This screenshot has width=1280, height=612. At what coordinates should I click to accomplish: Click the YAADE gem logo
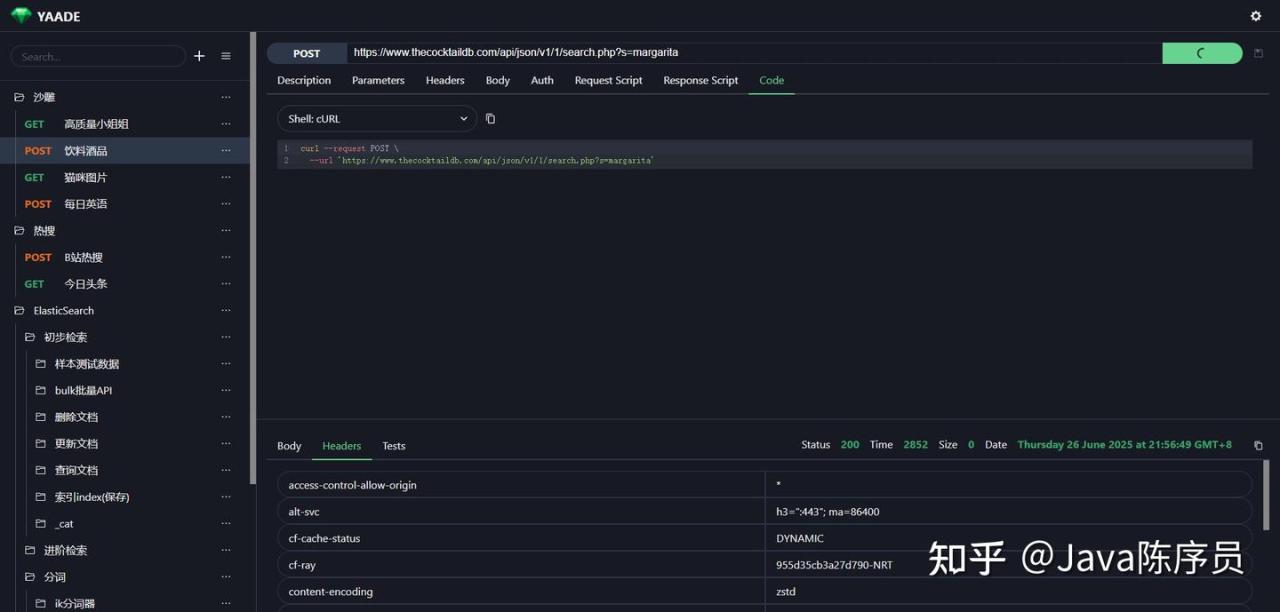point(21,16)
